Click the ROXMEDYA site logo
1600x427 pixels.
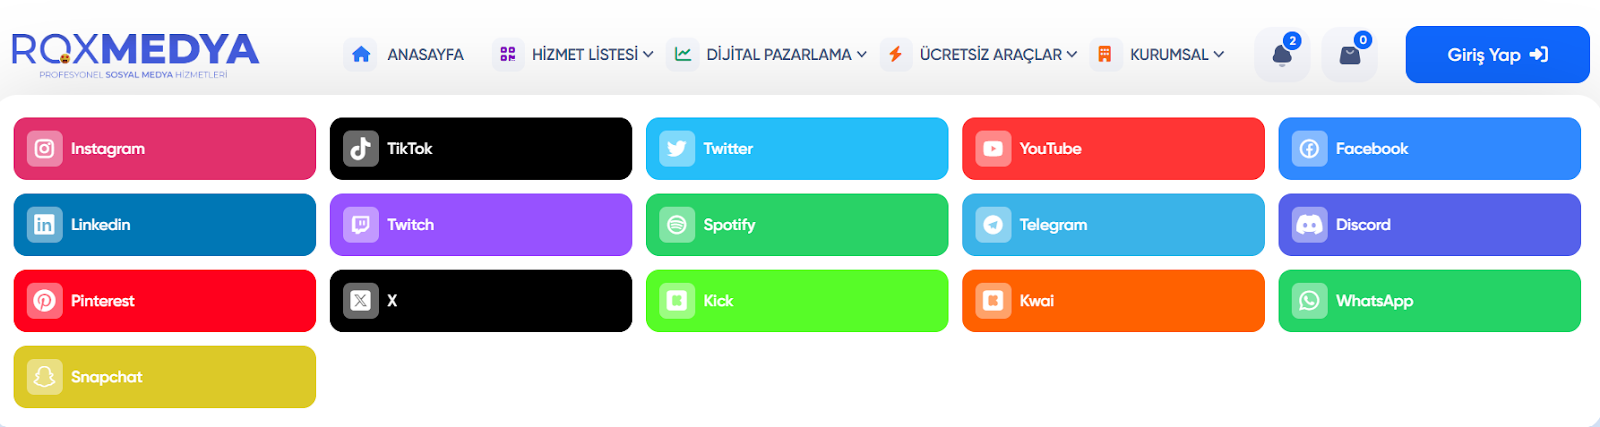pos(135,53)
